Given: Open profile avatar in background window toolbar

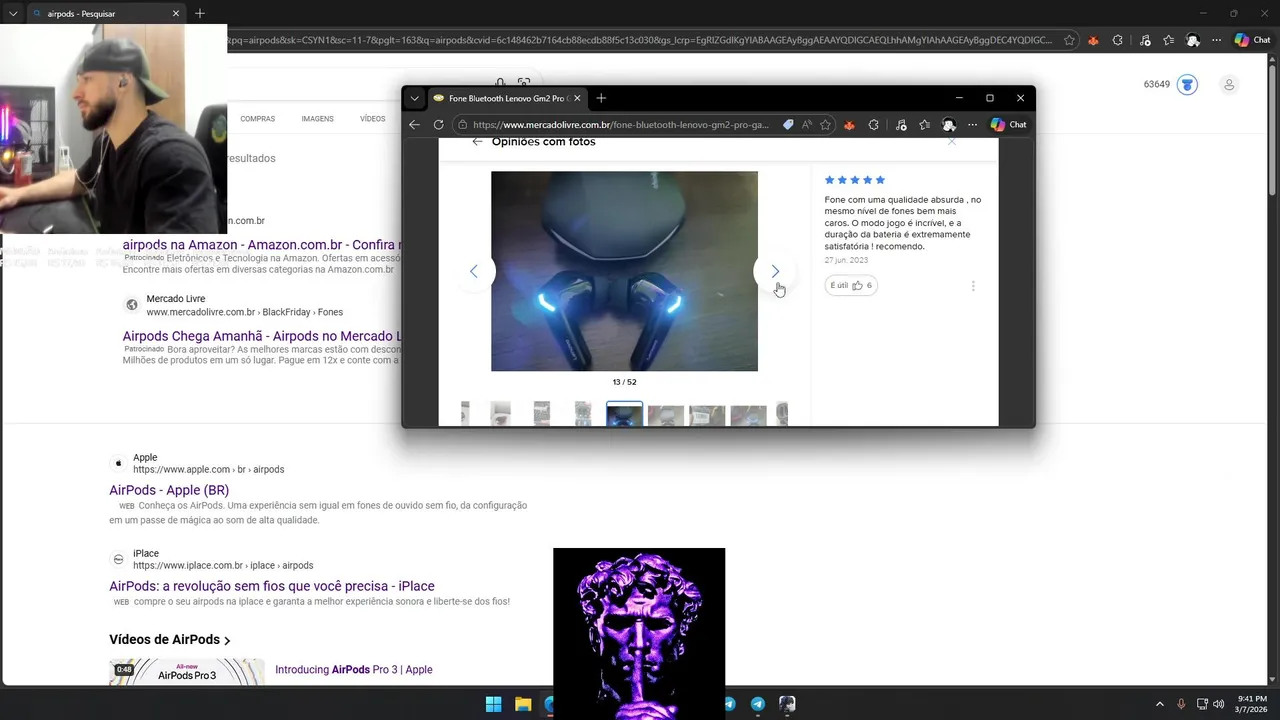Looking at the screenshot, I should pyautogui.click(x=1193, y=41).
